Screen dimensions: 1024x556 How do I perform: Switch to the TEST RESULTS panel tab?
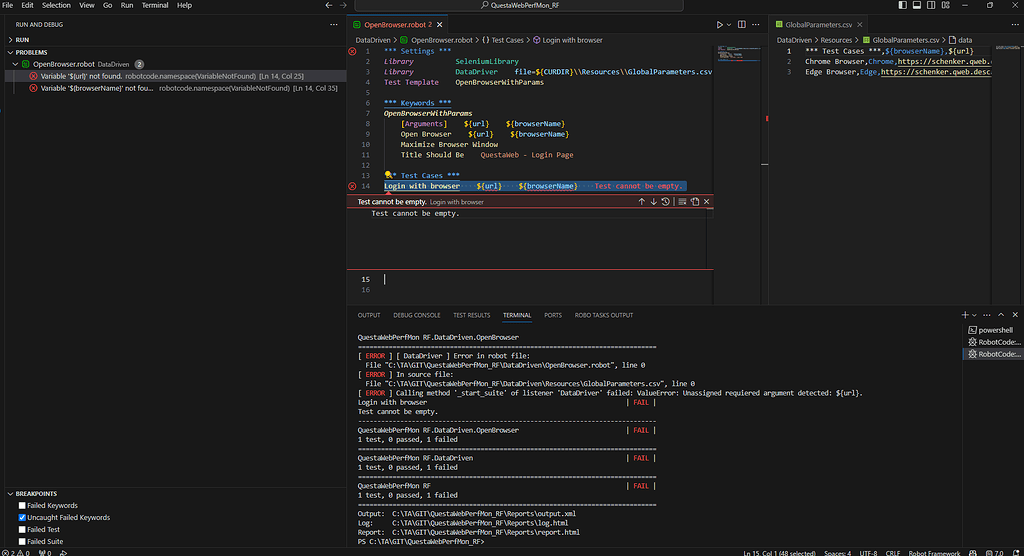[x=471, y=315]
